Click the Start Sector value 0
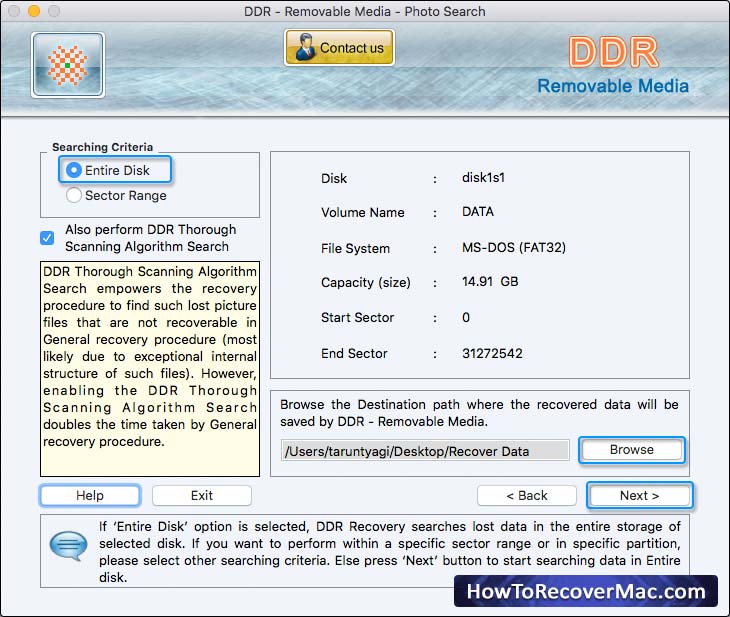Image resolution: width=730 pixels, height=617 pixels. click(x=466, y=318)
